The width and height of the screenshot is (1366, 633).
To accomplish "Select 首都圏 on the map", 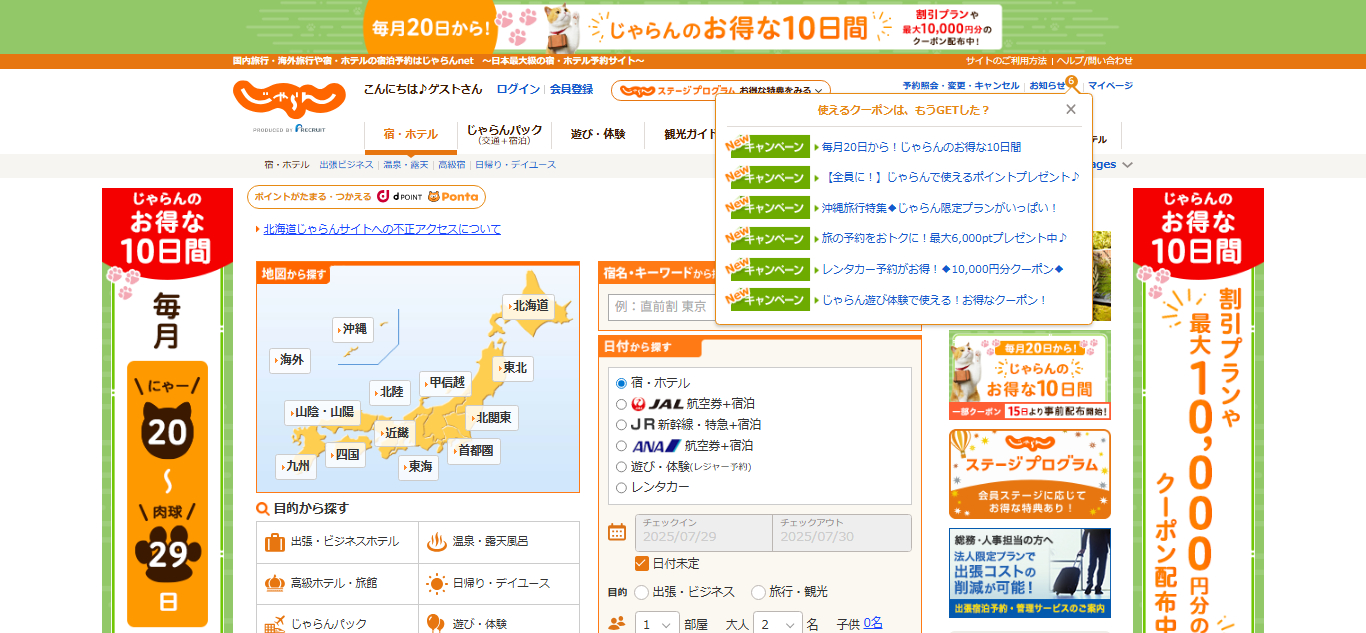I will coord(473,451).
